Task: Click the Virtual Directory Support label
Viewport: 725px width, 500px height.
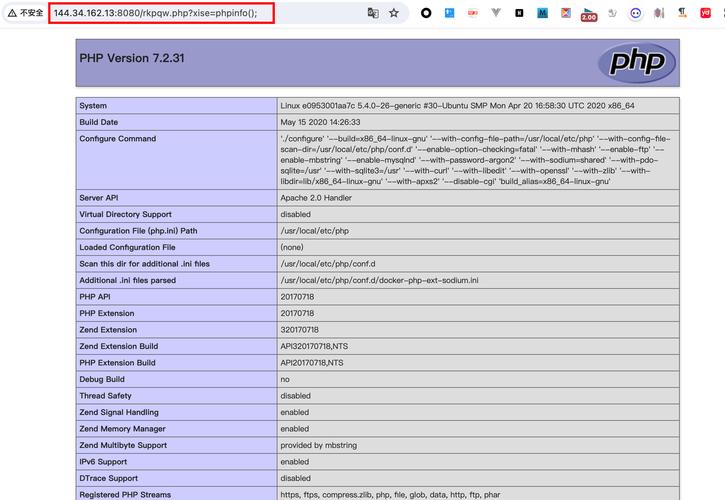Action: (125, 214)
